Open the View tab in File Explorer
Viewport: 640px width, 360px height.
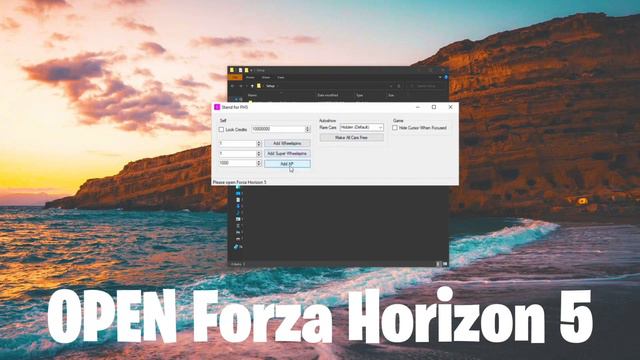[281, 77]
